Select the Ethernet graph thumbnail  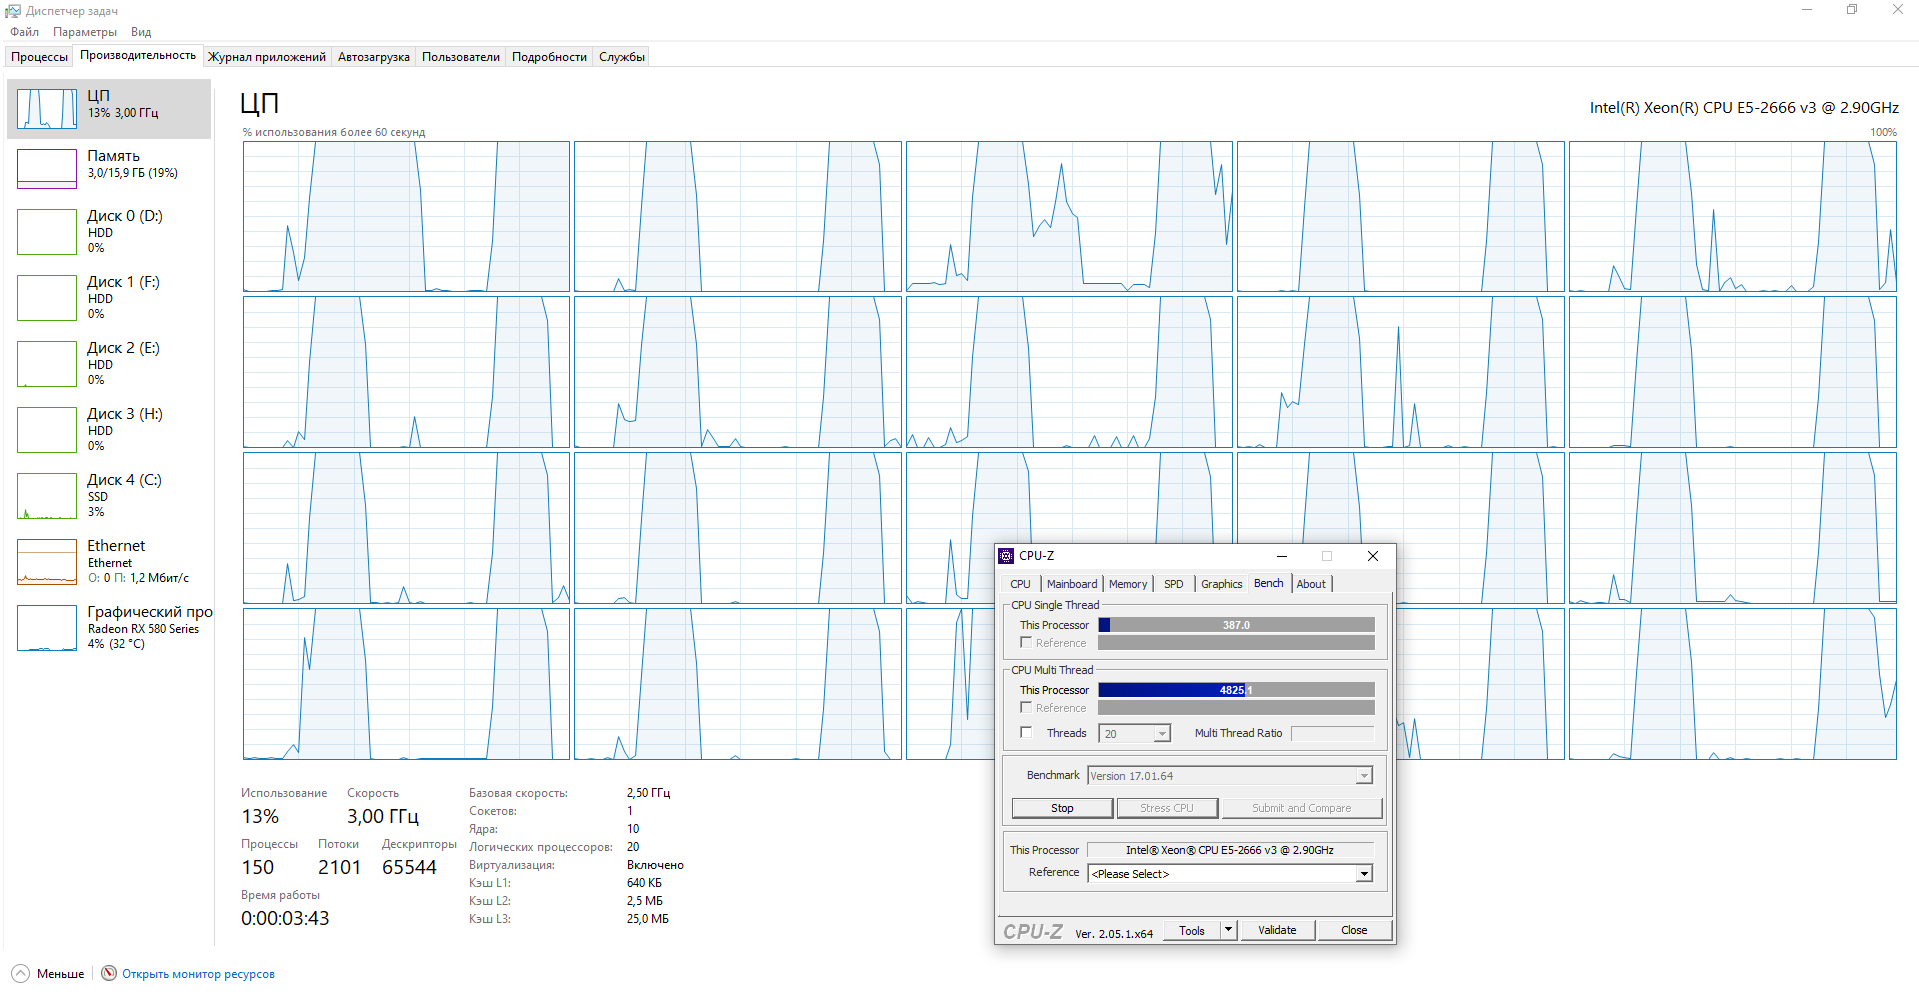click(x=47, y=561)
